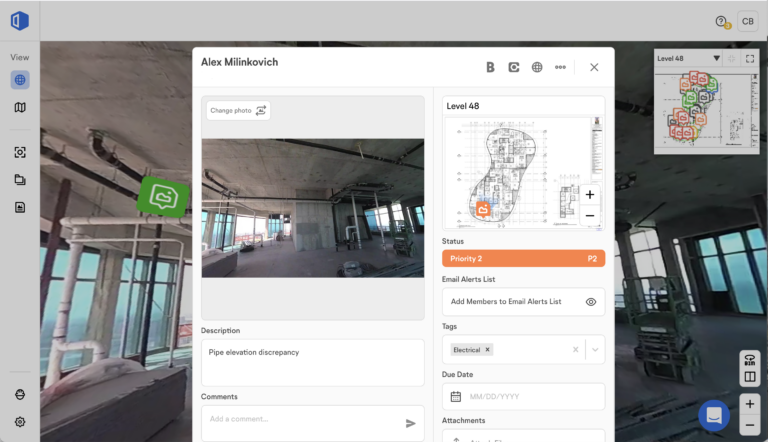The height and width of the screenshot is (442, 768).
Task: Open the help question mark menu
Action: click(x=721, y=21)
